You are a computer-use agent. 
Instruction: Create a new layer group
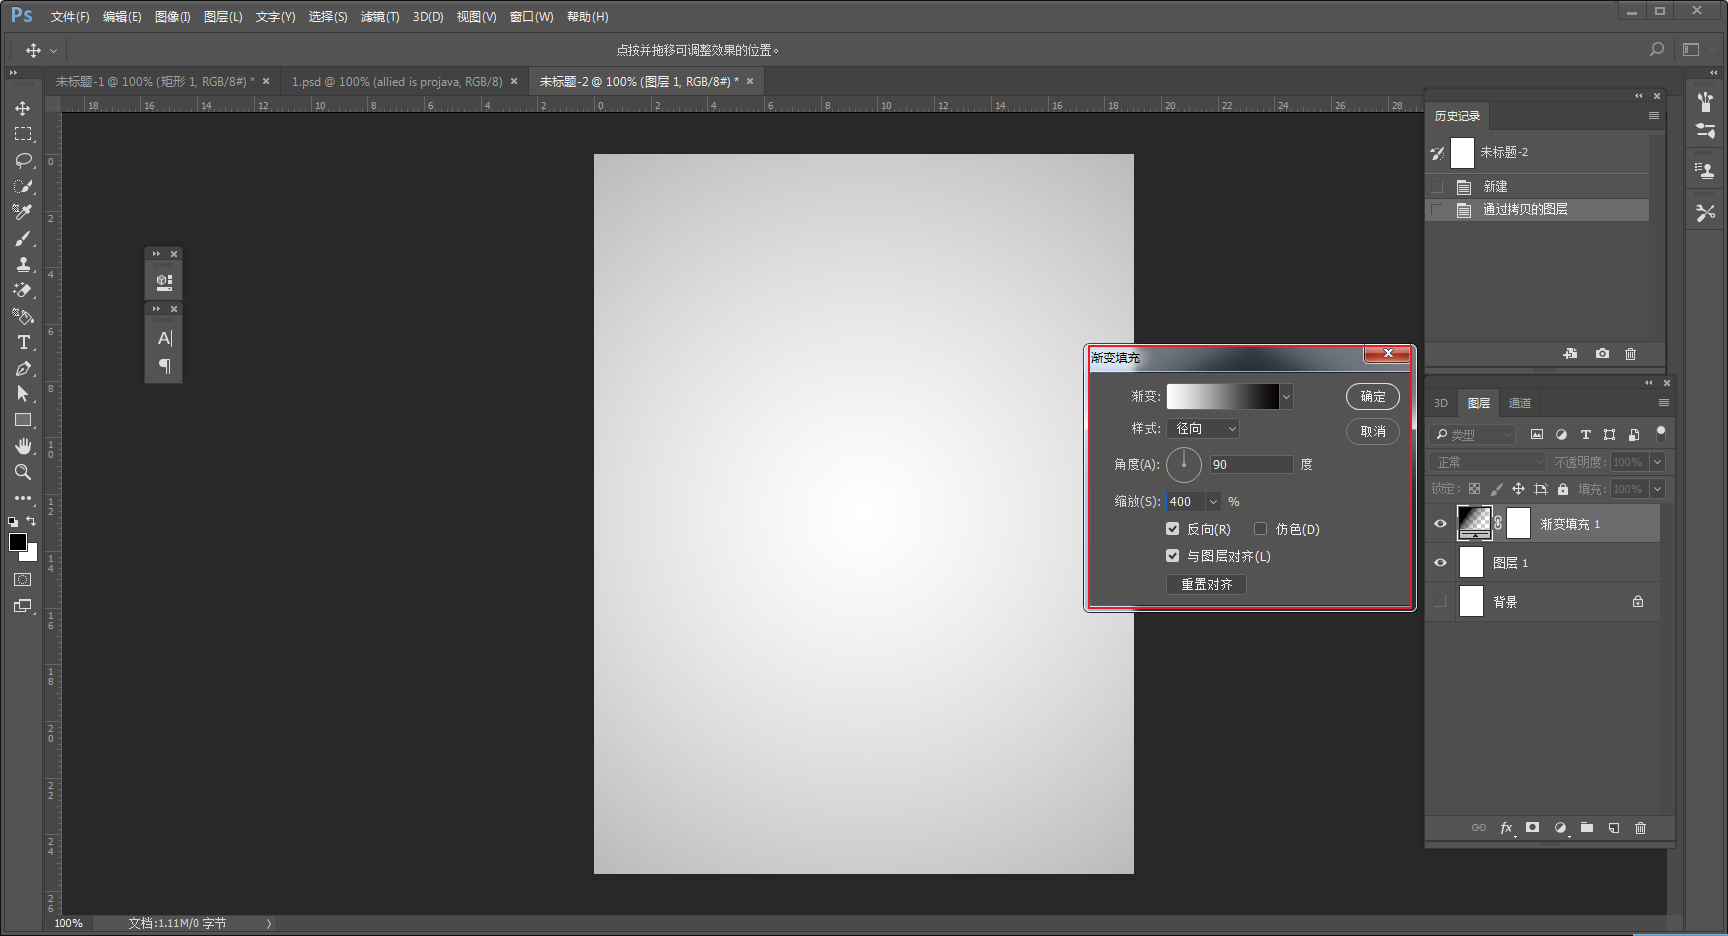pos(1587,828)
